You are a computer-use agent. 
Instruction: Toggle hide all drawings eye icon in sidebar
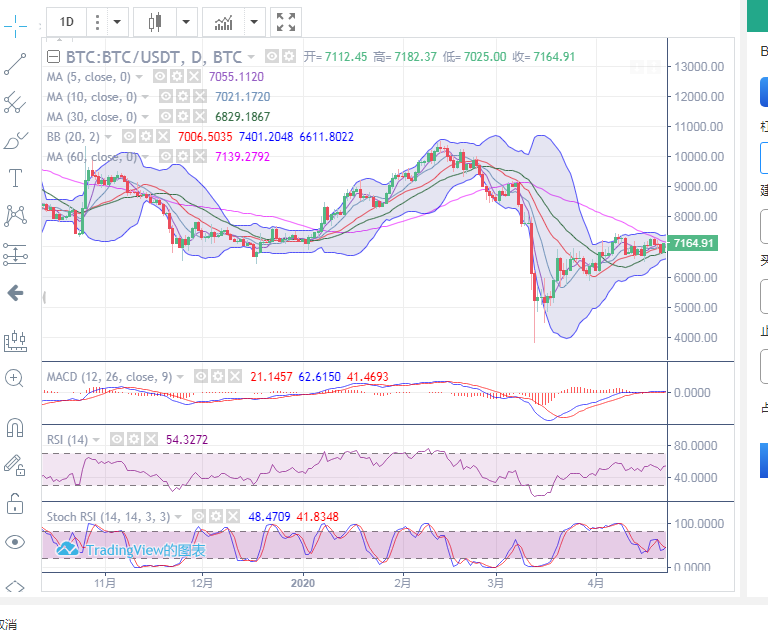(x=14, y=542)
